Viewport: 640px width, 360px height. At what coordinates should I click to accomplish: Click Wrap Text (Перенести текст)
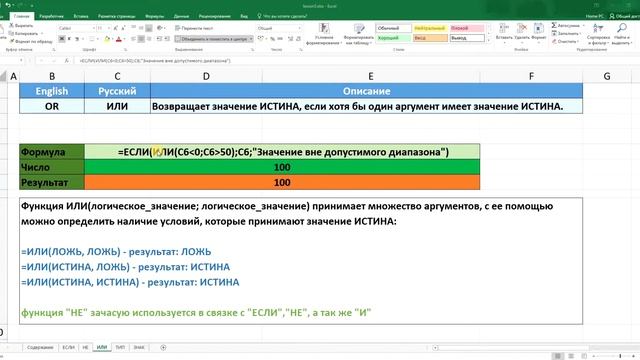[194, 28]
